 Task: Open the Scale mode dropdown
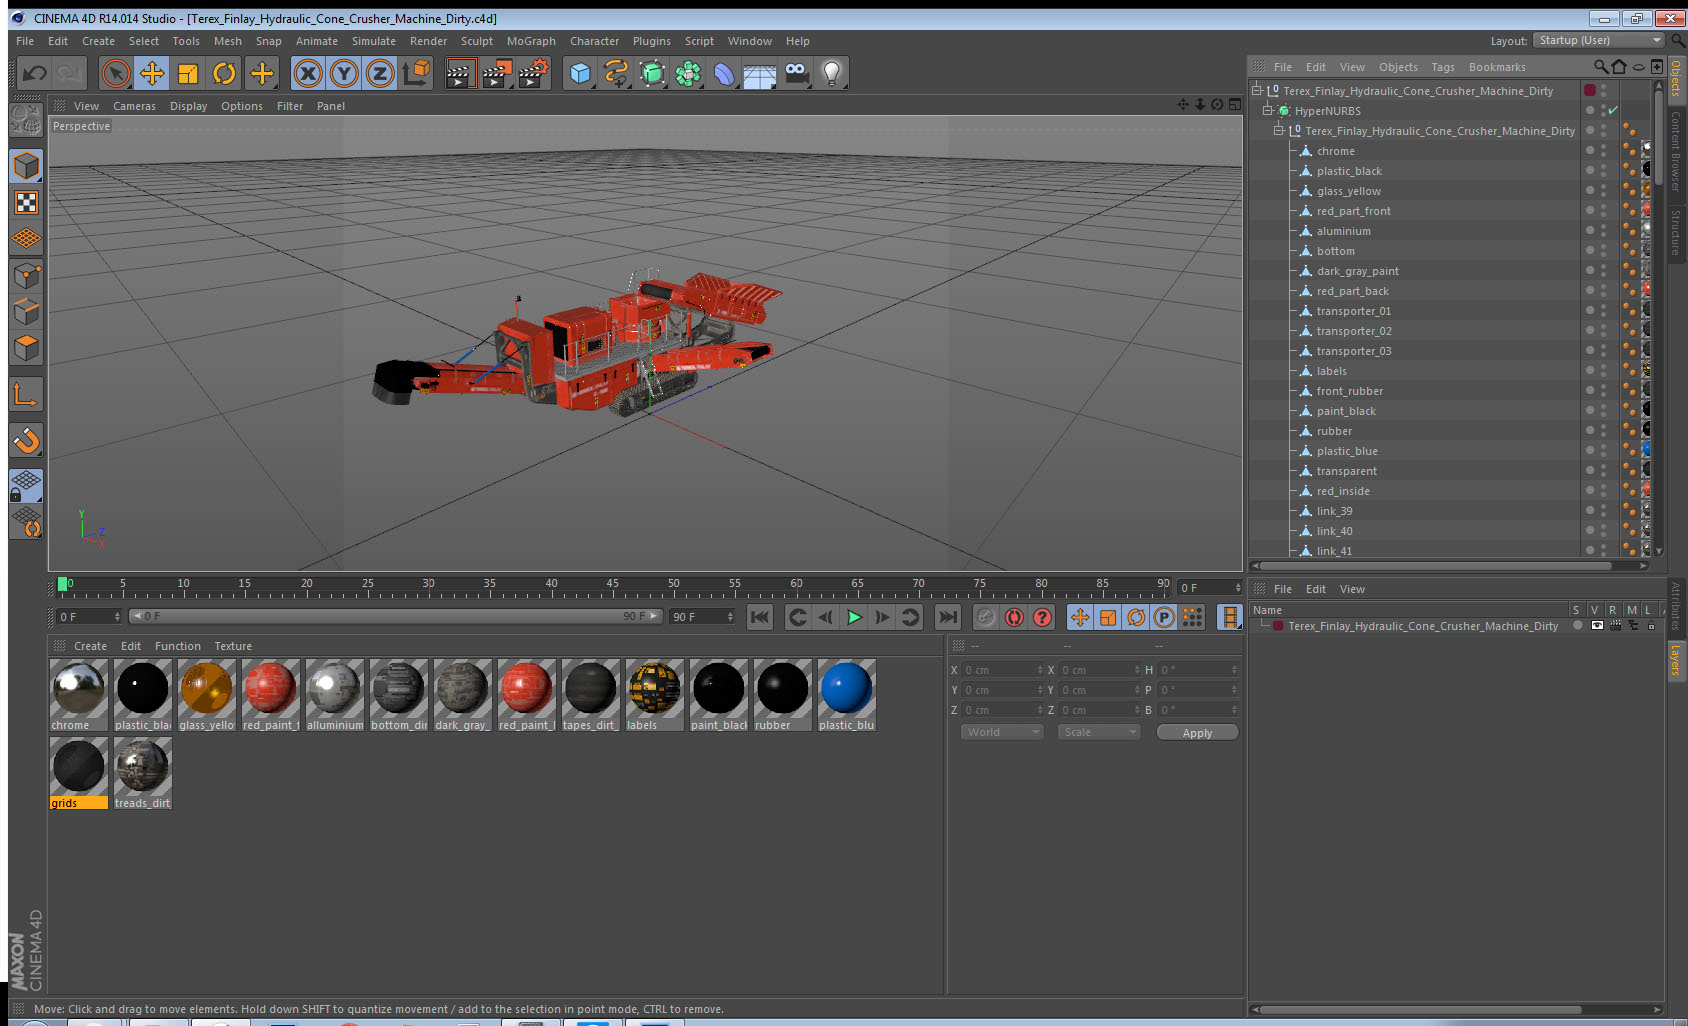(x=1099, y=732)
